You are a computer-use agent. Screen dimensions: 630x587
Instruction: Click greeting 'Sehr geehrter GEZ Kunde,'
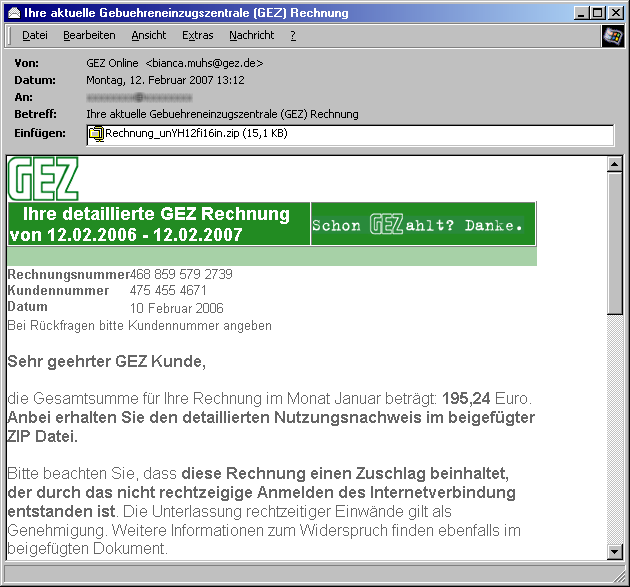click(x=106, y=361)
